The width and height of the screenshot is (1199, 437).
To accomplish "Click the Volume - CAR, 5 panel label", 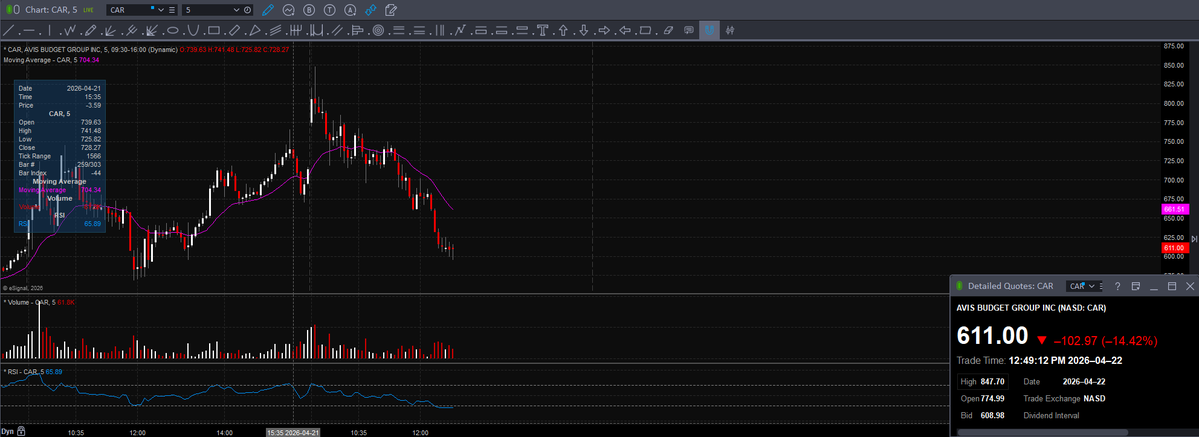I will [28, 302].
